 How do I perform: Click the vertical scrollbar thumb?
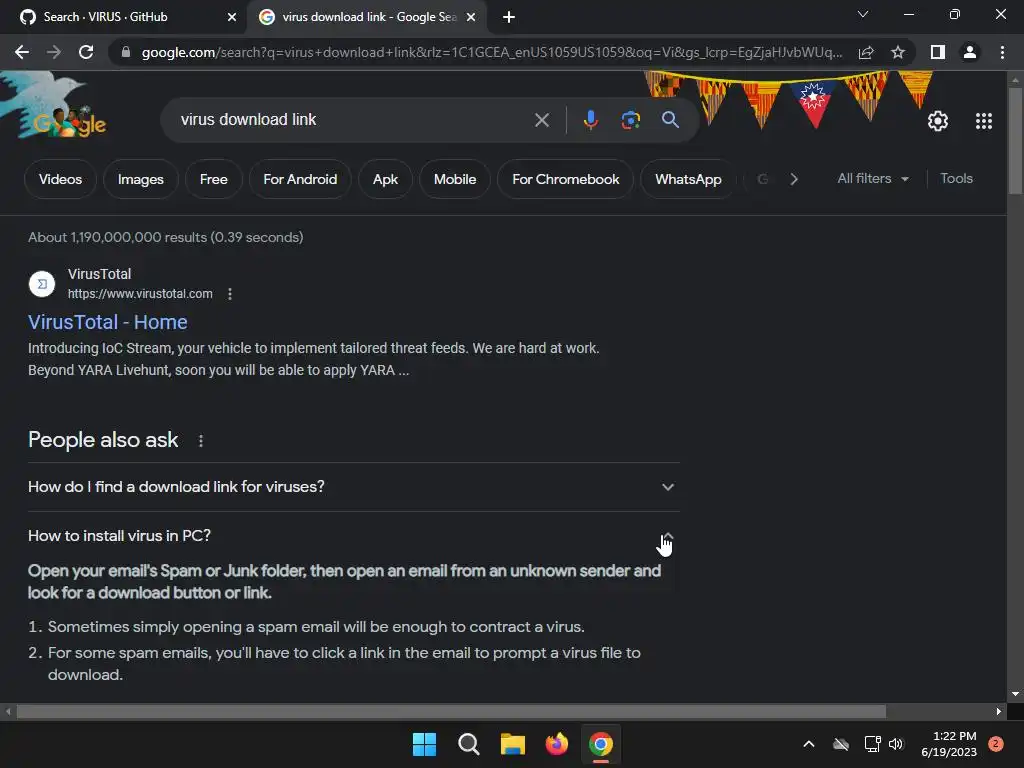tap(1015, 140)
